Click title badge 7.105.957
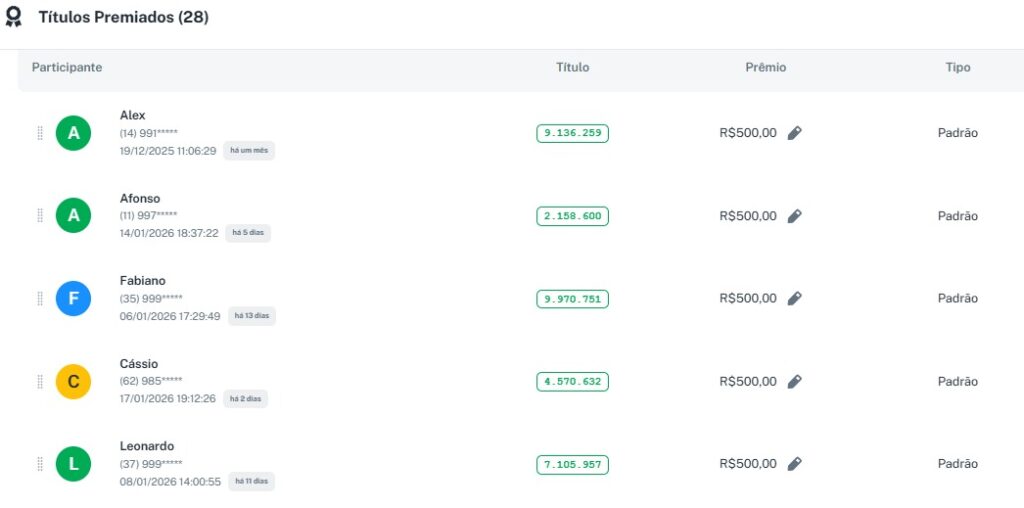 click(572, 464)
